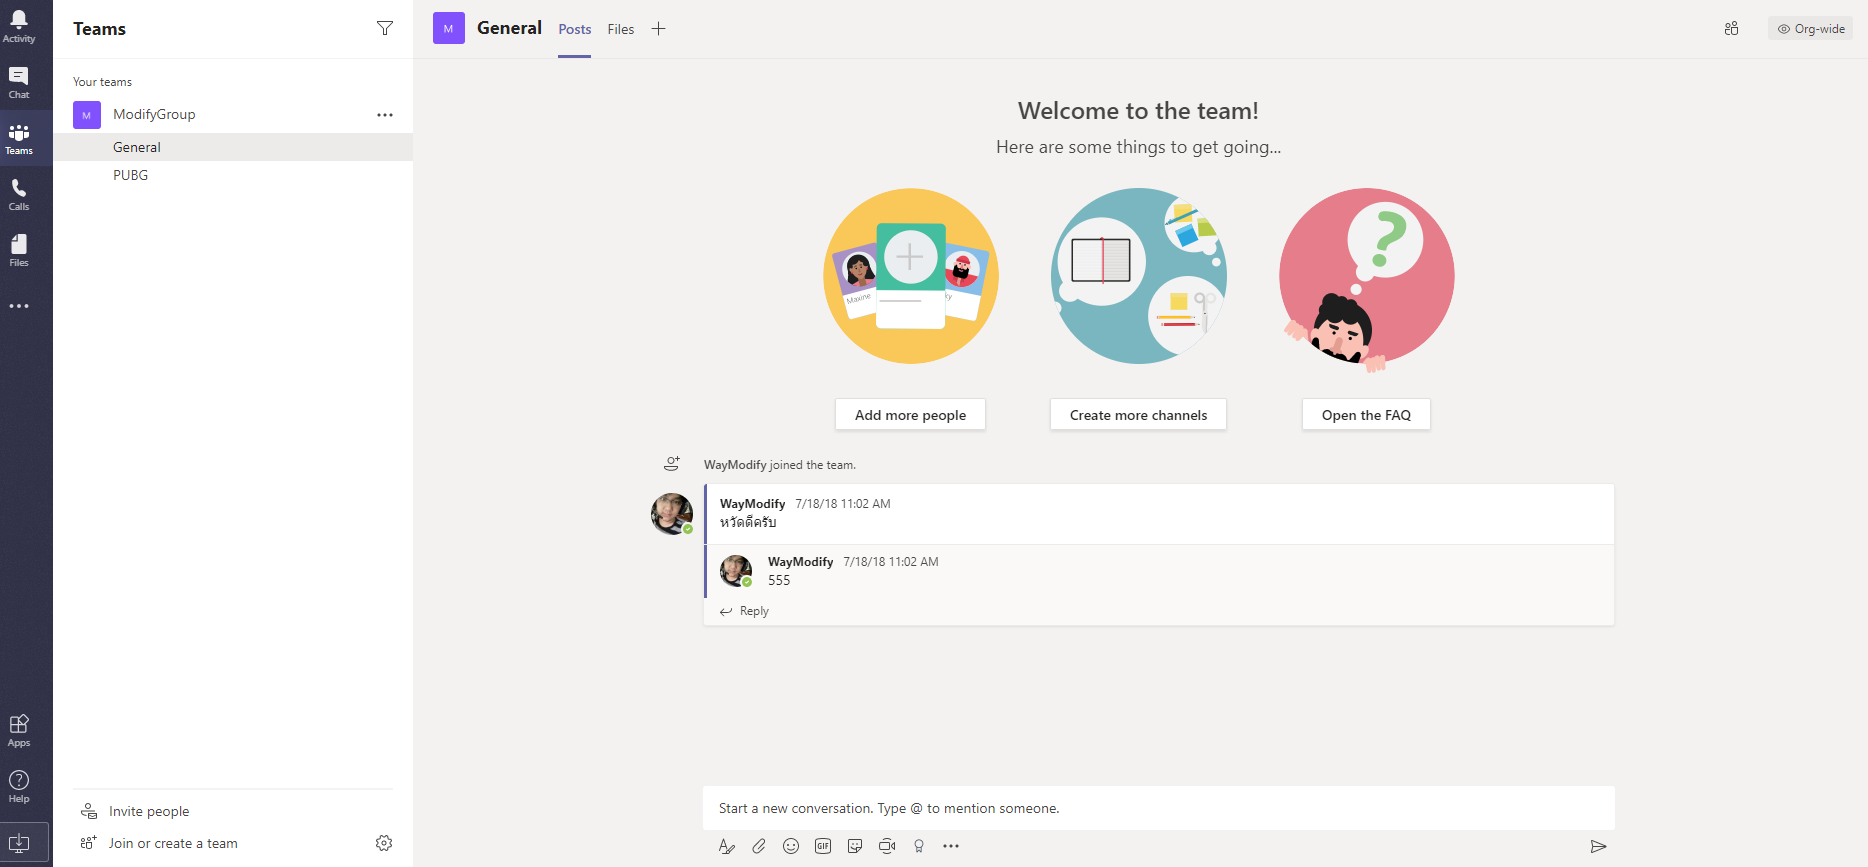The height and width of the screenshot is (867, 1868).
Task: Click the 'Your teams' heading
Action: coord(102,82)
